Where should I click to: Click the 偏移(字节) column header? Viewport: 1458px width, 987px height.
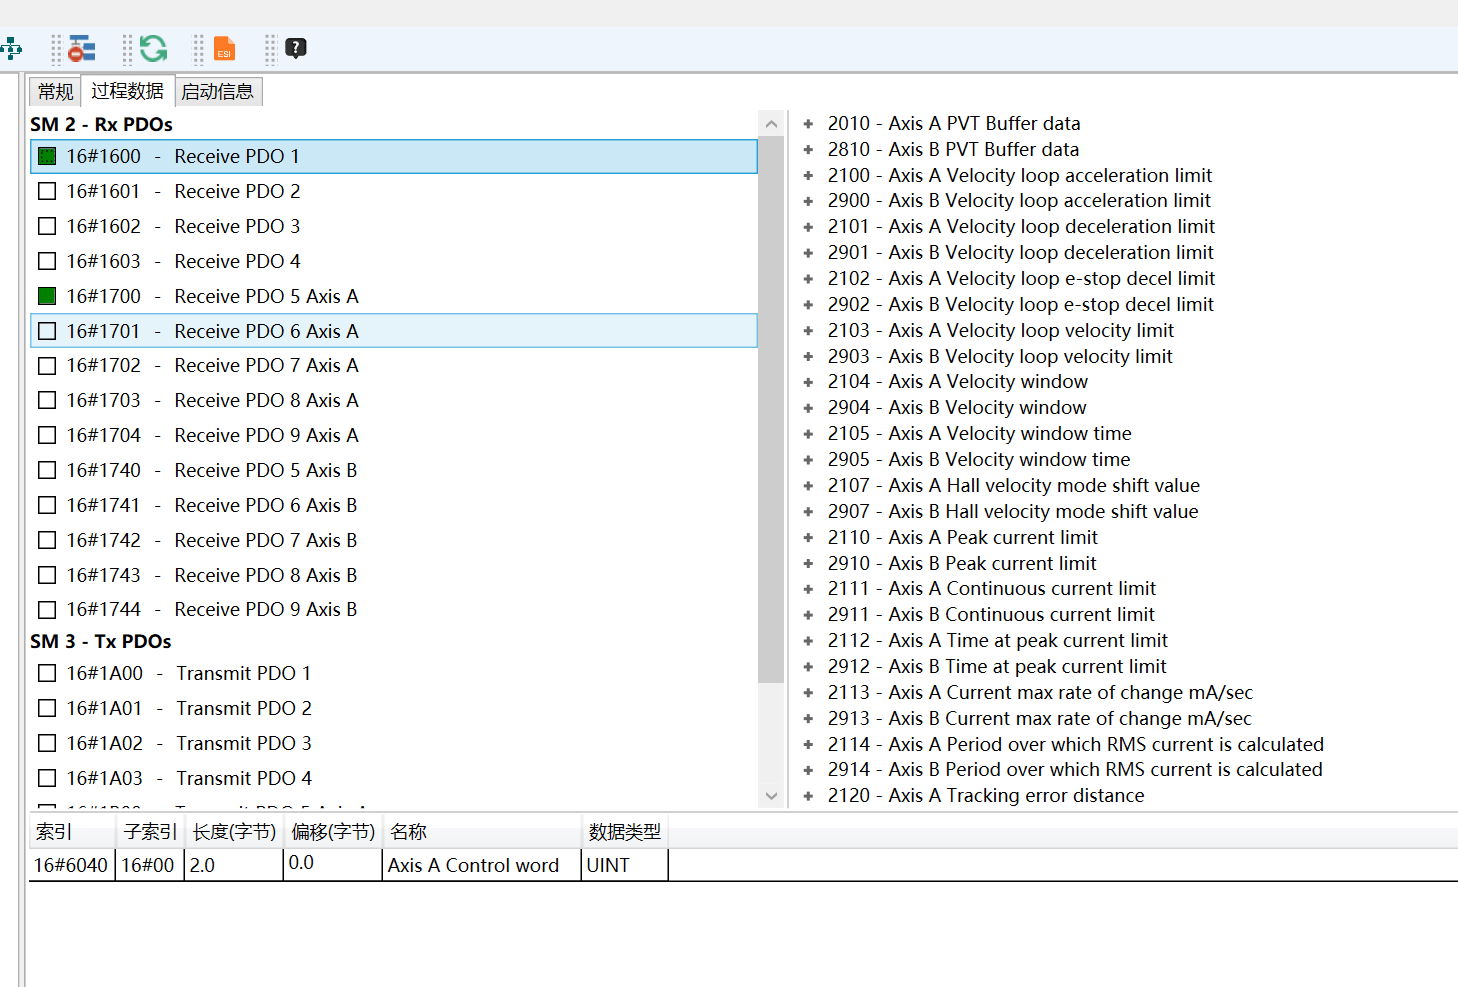click(x=333, y=832)
